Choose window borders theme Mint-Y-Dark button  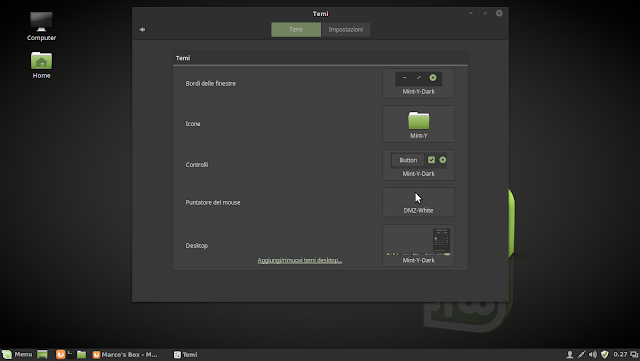418,83
